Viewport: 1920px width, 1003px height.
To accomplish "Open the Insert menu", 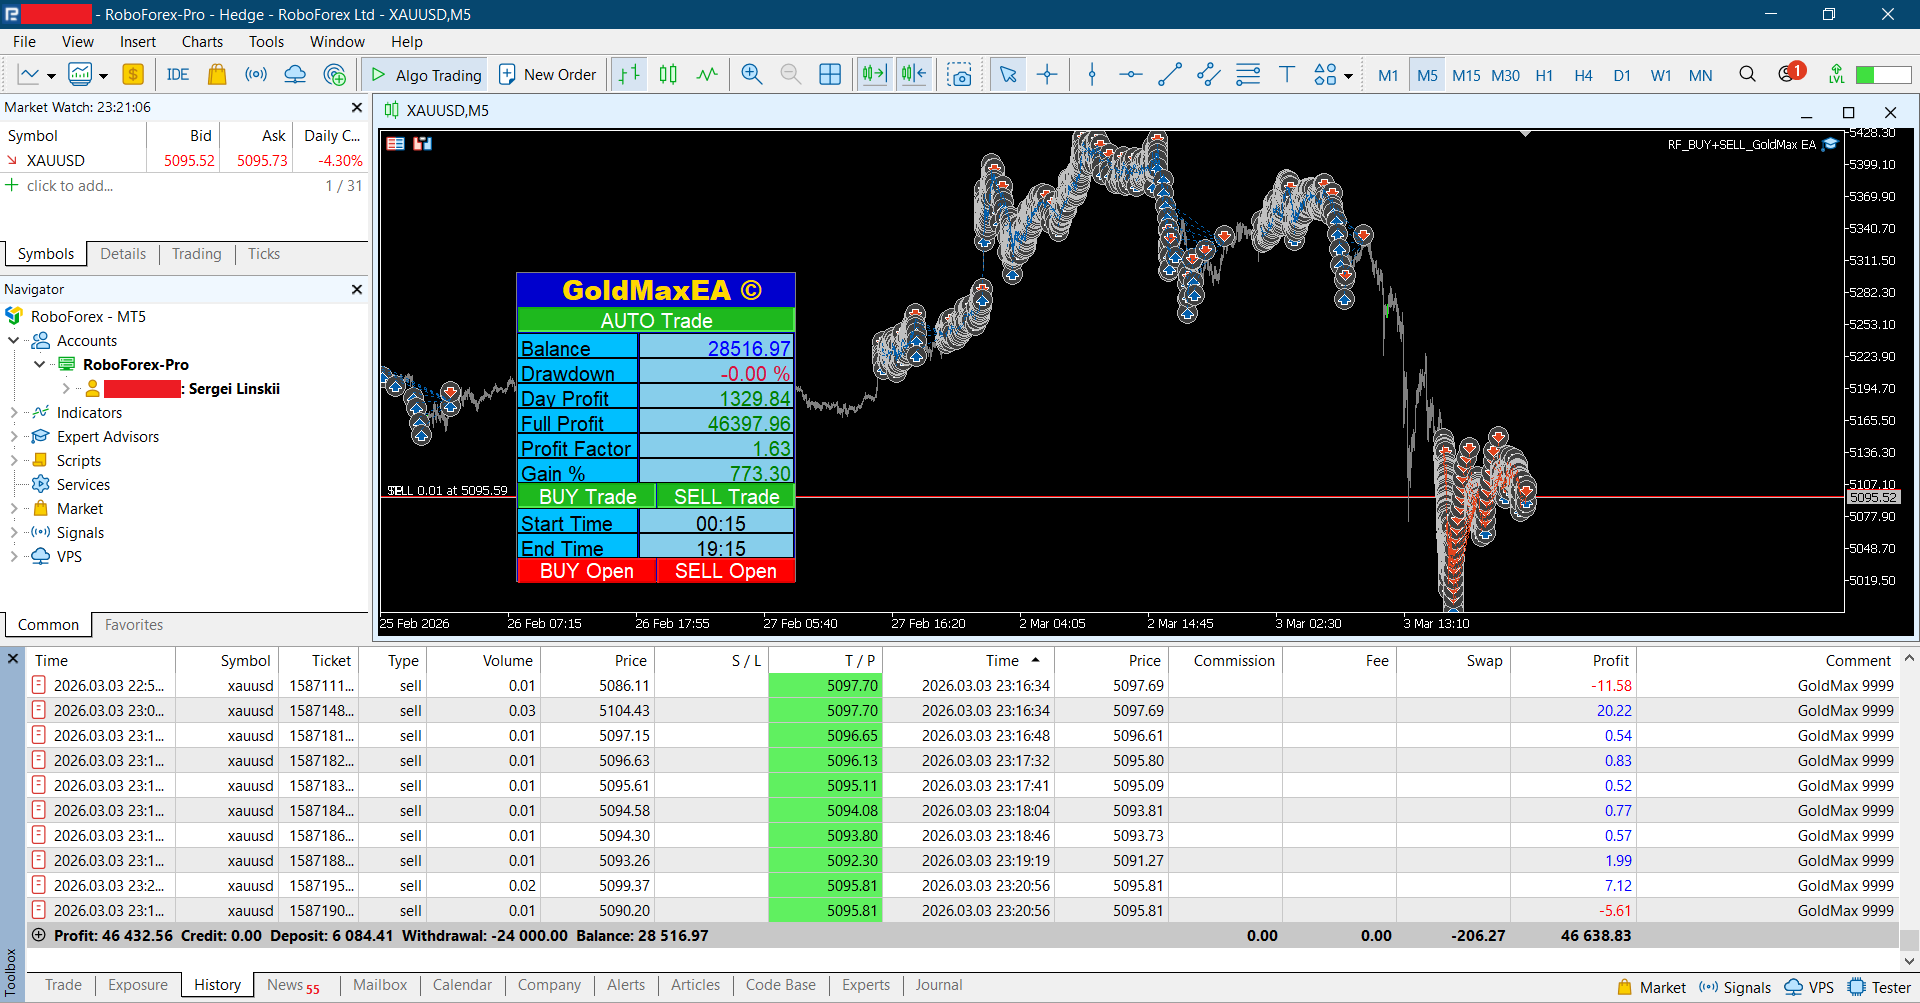I will (138, 42).
